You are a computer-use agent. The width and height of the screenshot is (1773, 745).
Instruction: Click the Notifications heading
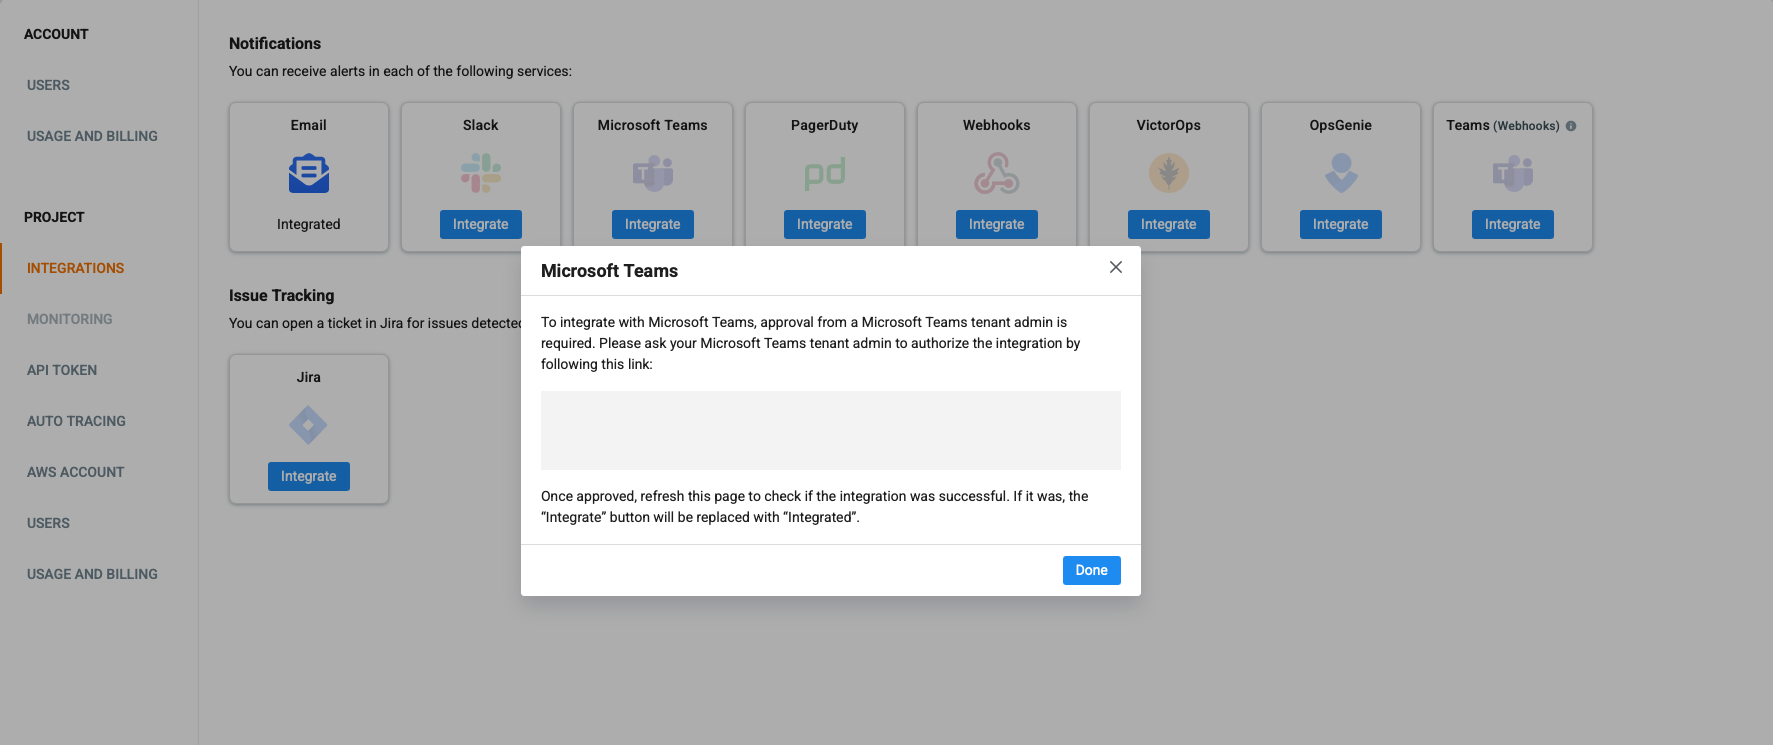[x=275, y=43]
